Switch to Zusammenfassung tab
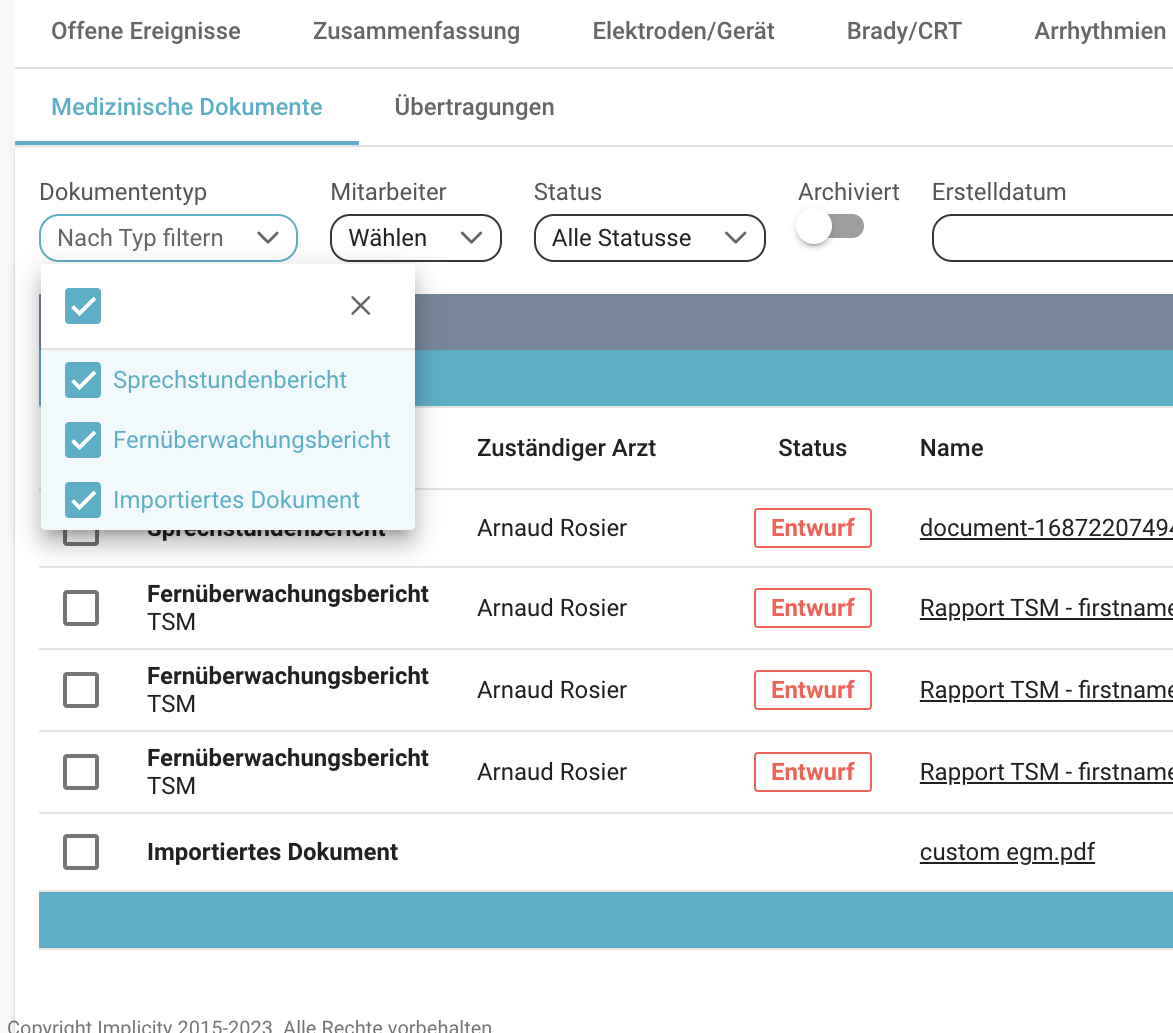This screenshot has width=1173, height=1033. point(416,31)
